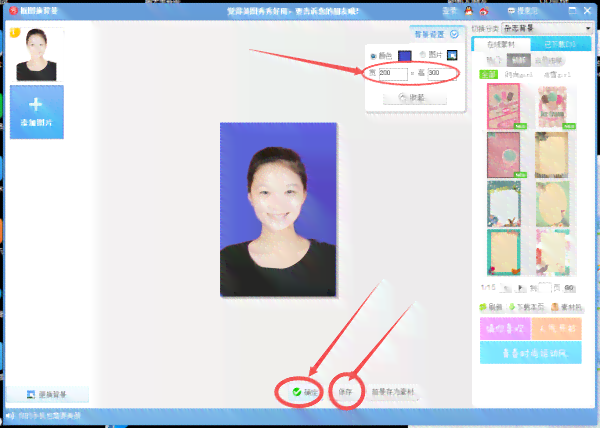This screenshot has width=600, height=428.
Task: Select the 颜色 color radio button
Action: tap(373, 56)
